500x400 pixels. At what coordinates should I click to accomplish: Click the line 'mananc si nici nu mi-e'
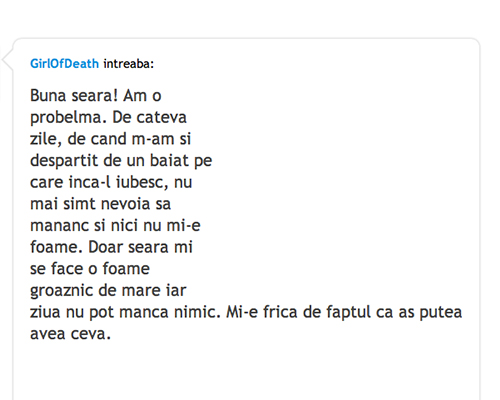click(x=115, y=226)
